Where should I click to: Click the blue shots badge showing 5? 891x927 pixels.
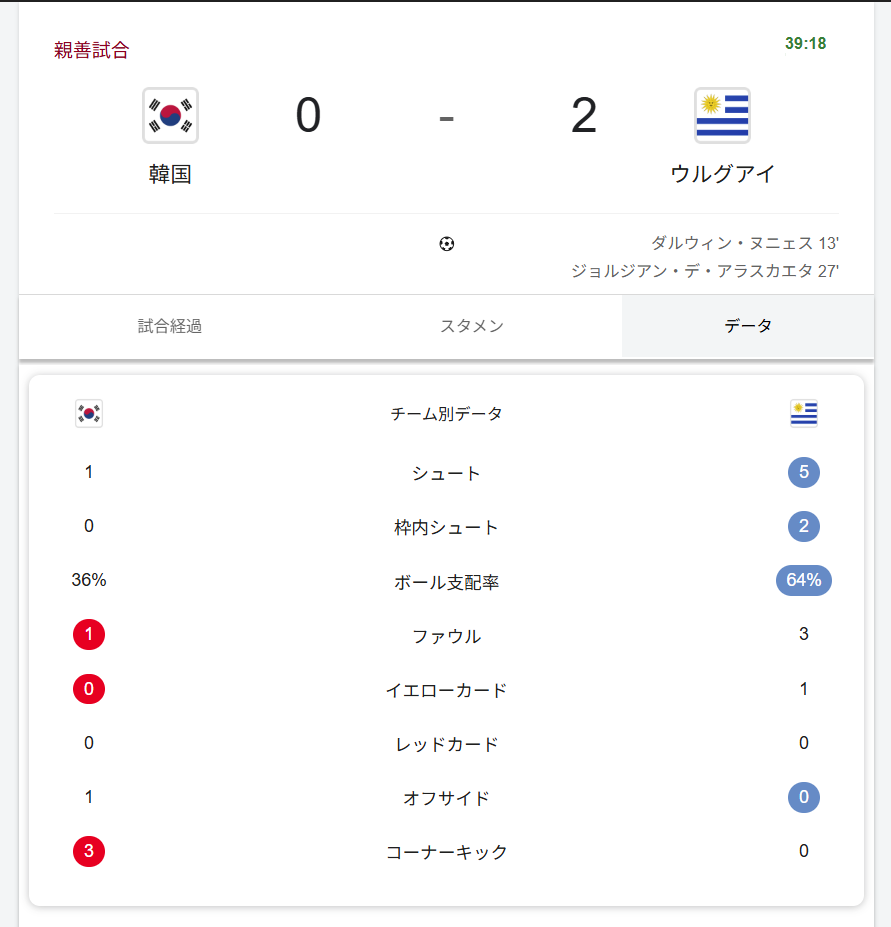pos(803,472)
